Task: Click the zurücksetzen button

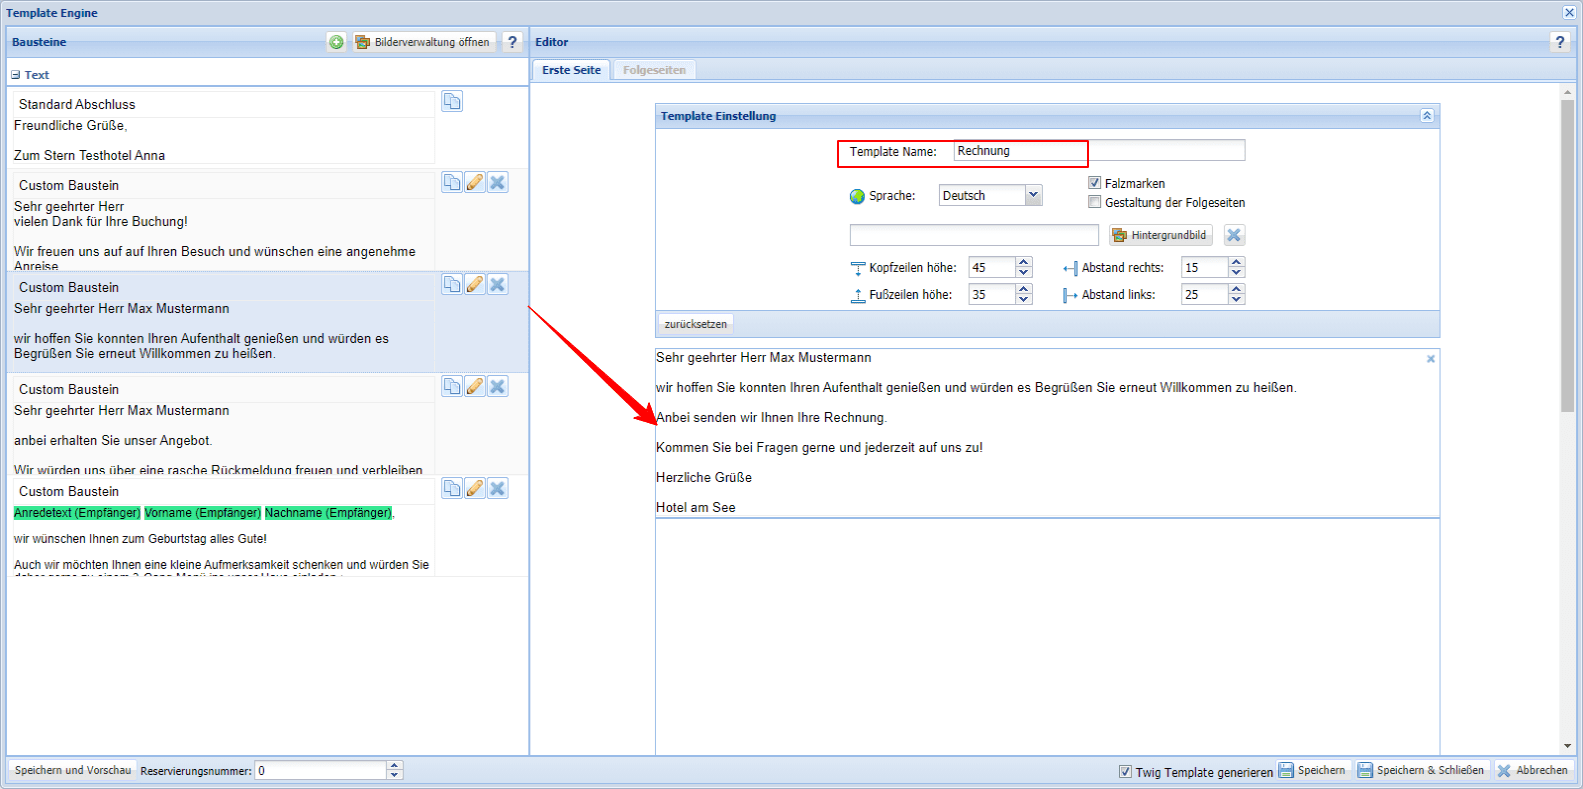Action: coord(696,324)
